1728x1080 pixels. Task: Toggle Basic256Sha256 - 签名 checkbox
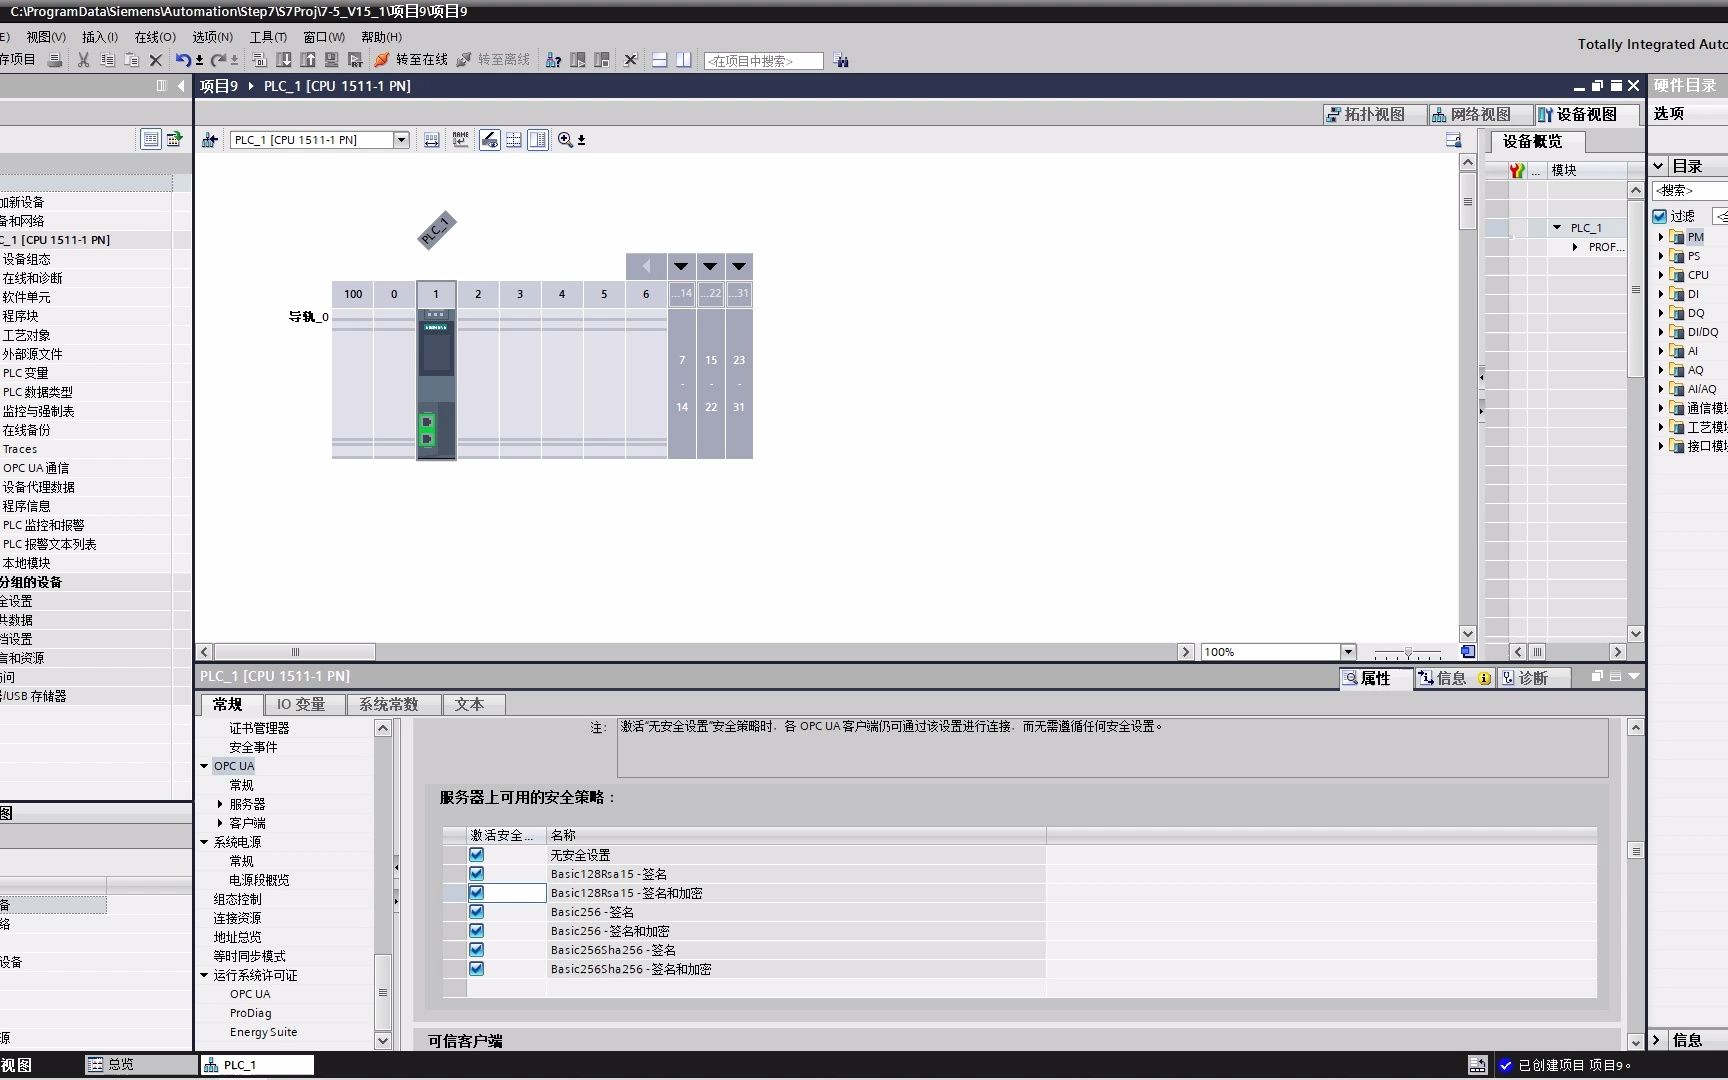pos(476,950)
